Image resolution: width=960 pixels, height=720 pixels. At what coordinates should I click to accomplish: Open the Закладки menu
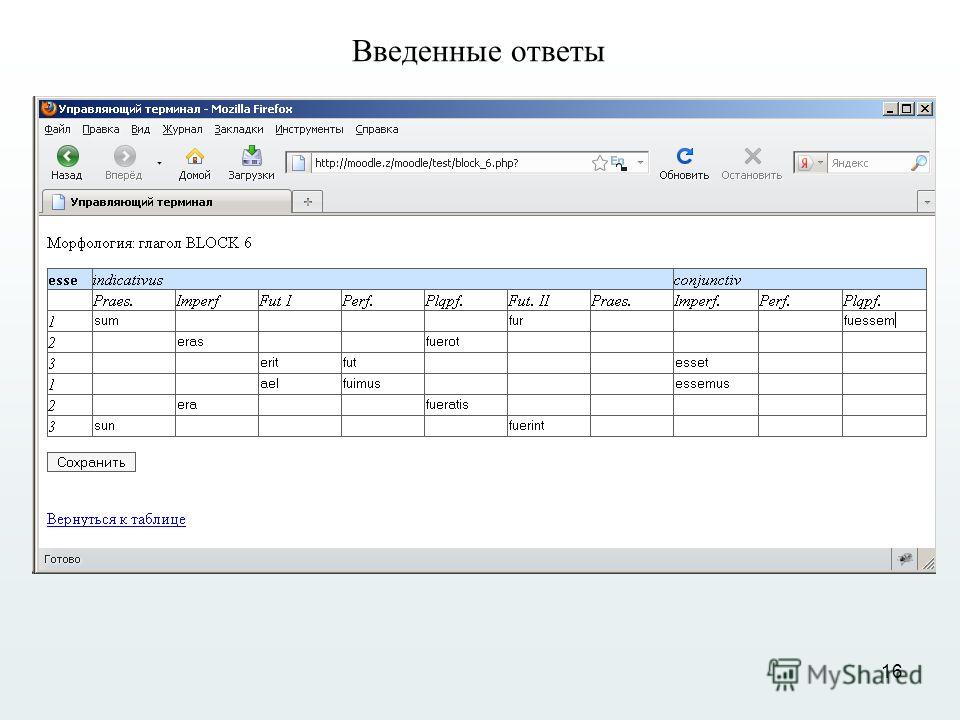click(239, 129)
